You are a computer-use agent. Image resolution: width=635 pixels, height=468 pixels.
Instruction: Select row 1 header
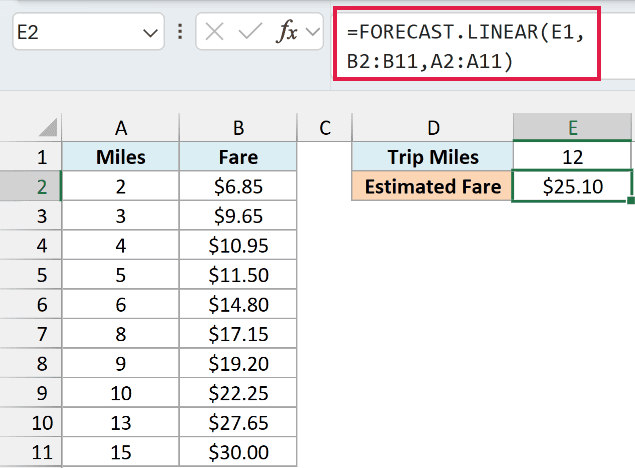pyautogui.click(x=31, y=157)
